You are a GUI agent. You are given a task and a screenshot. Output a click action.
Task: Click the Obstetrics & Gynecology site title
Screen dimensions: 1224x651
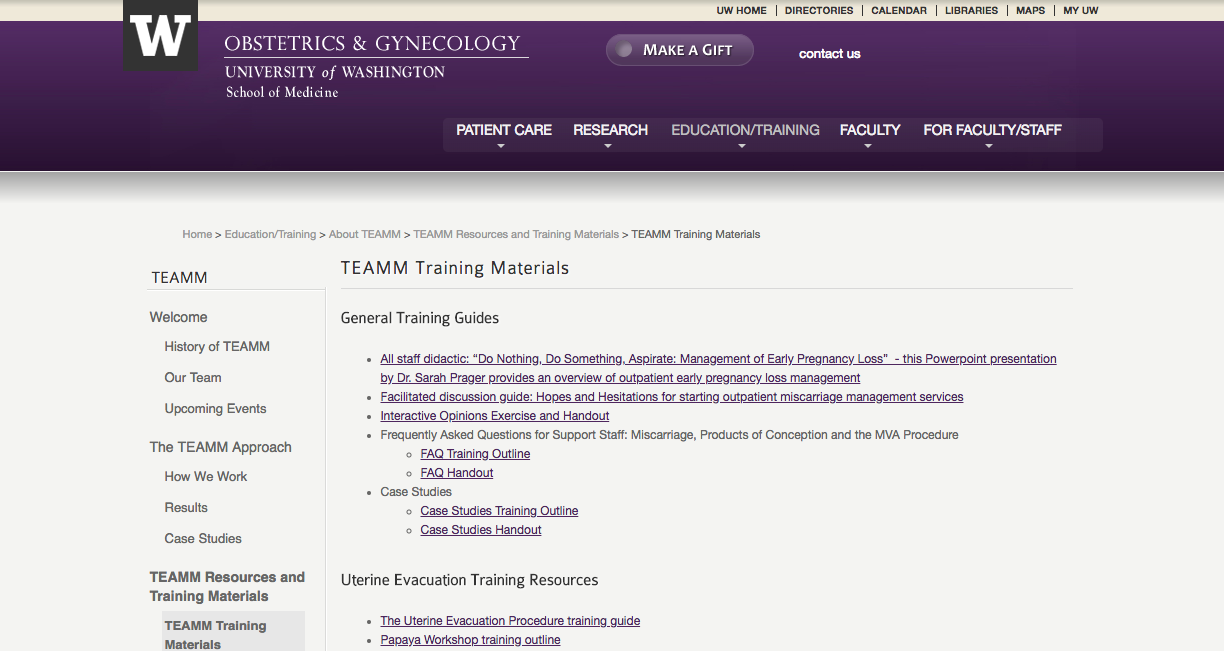click(372, 44)
